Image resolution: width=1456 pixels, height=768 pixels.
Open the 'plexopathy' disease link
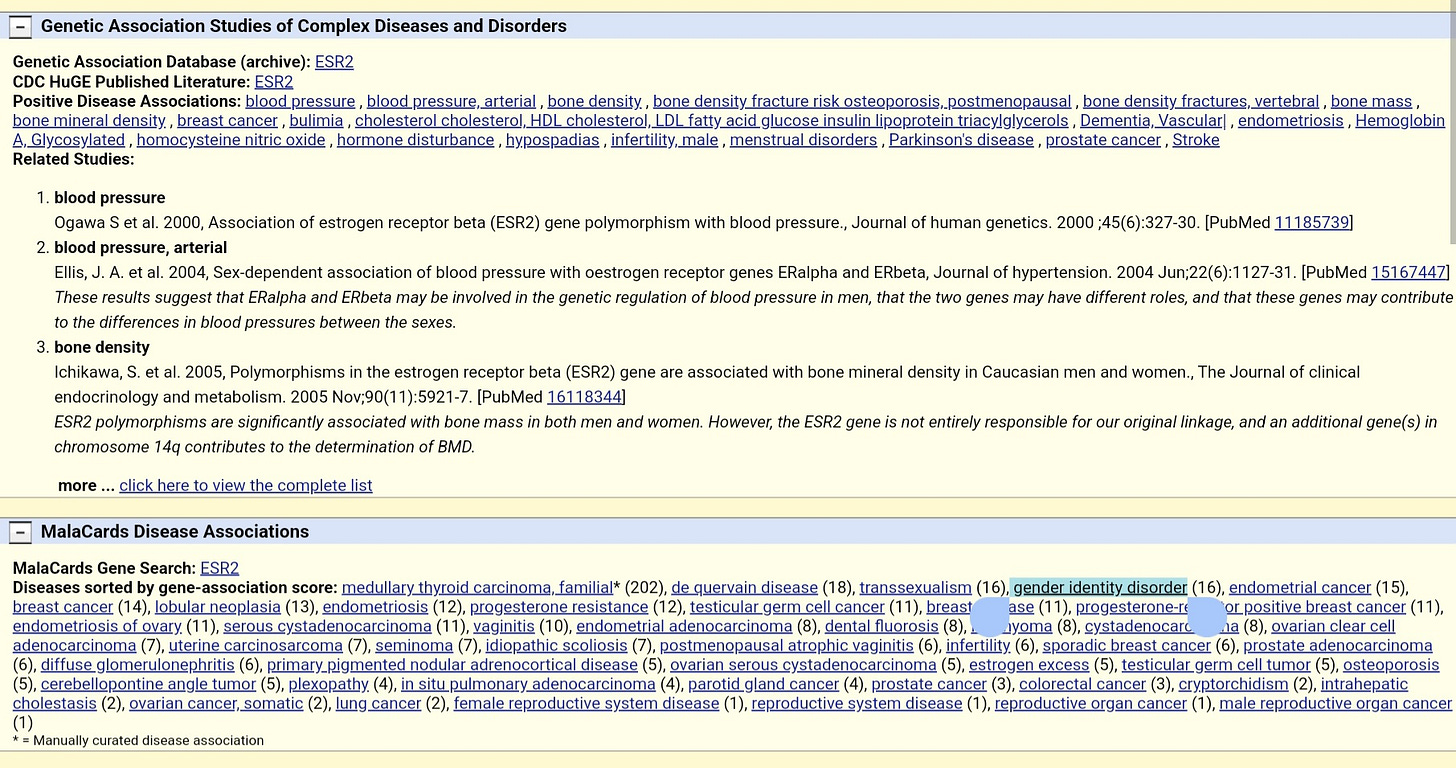[x=329, y=685]
